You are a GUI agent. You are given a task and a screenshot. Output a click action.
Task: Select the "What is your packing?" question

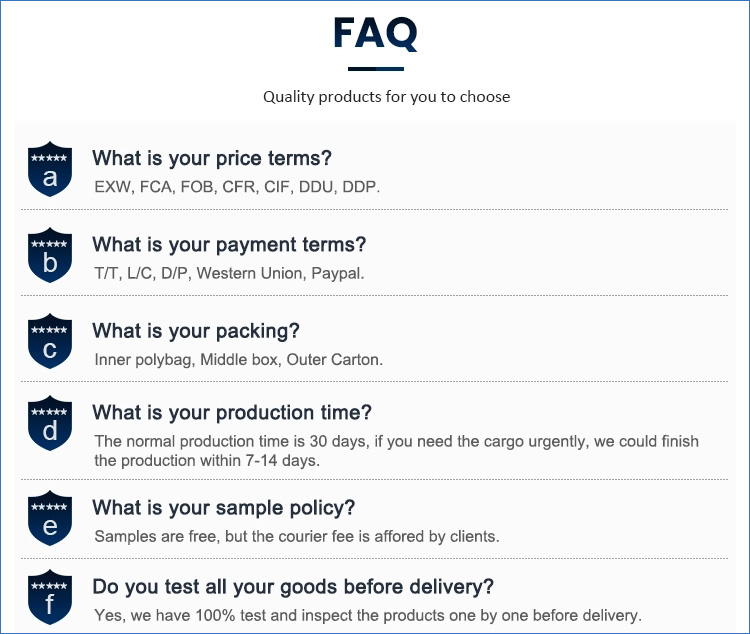click(196, 331)
